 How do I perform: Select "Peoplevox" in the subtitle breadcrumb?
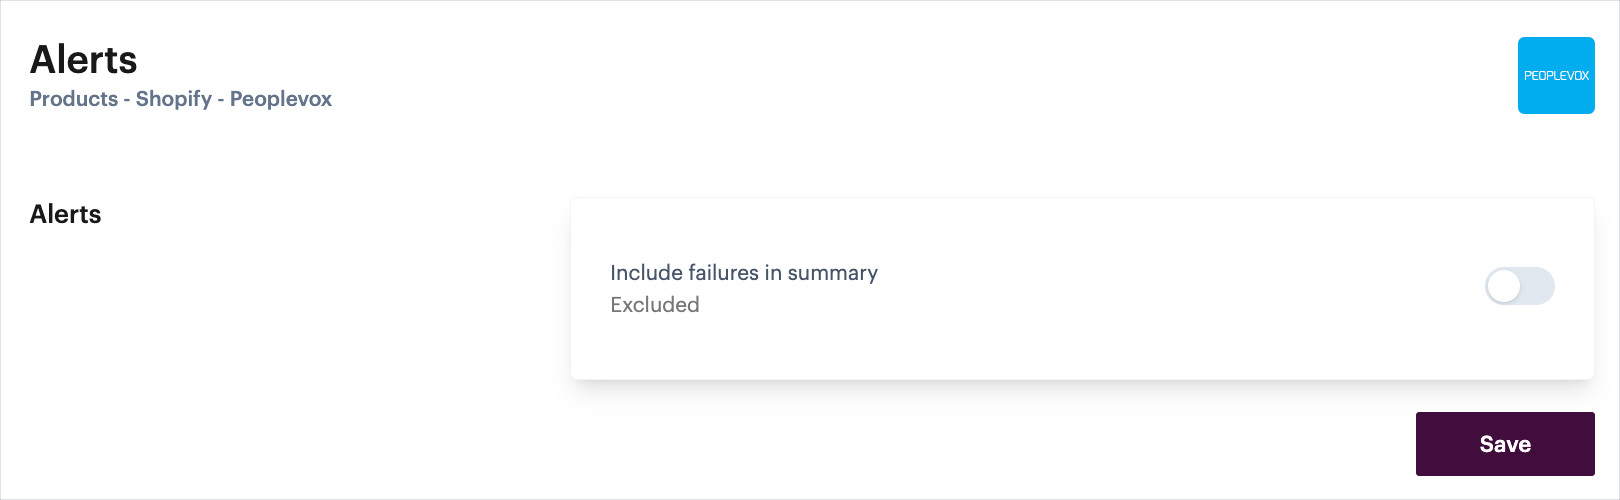click(281, 99)
